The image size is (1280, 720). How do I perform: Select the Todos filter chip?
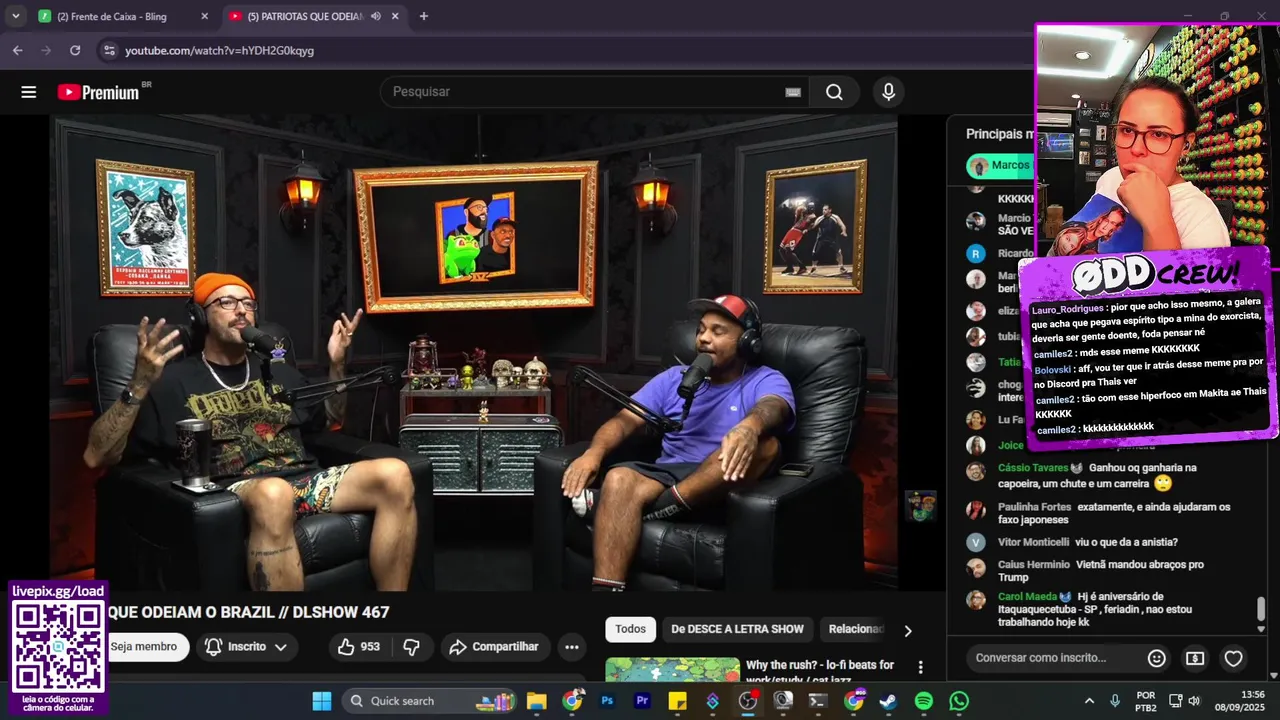point(630,629)
